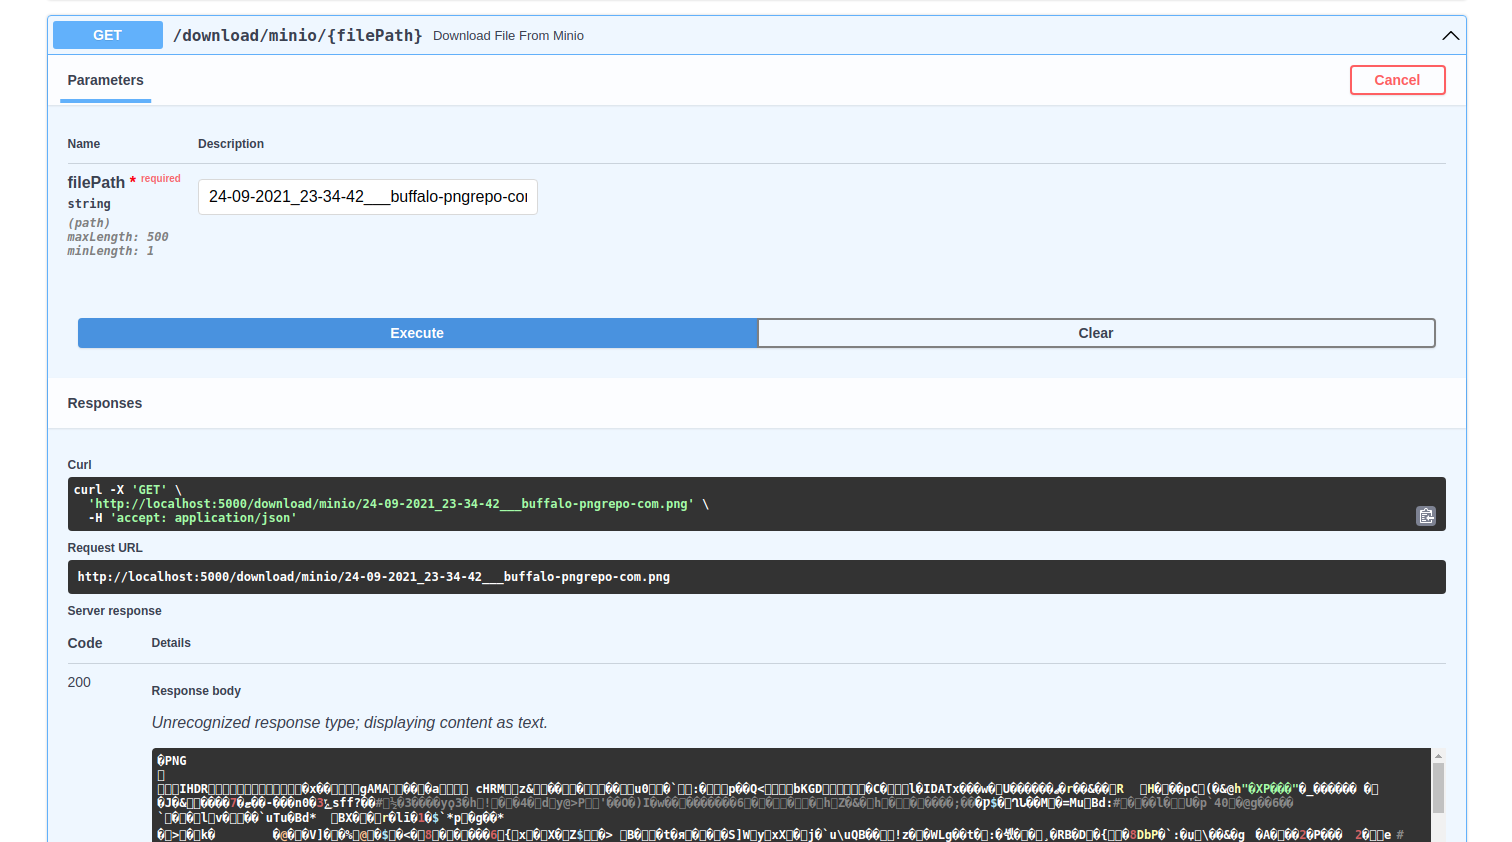
Task: Click the PNG response body content
Action: [791, 795]
